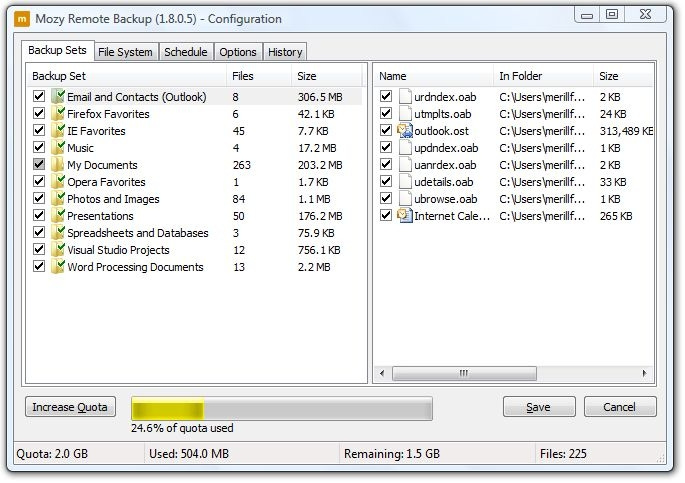Click the file list horizontal scrollbar thumb
The image size is (685, 483).
464,373
